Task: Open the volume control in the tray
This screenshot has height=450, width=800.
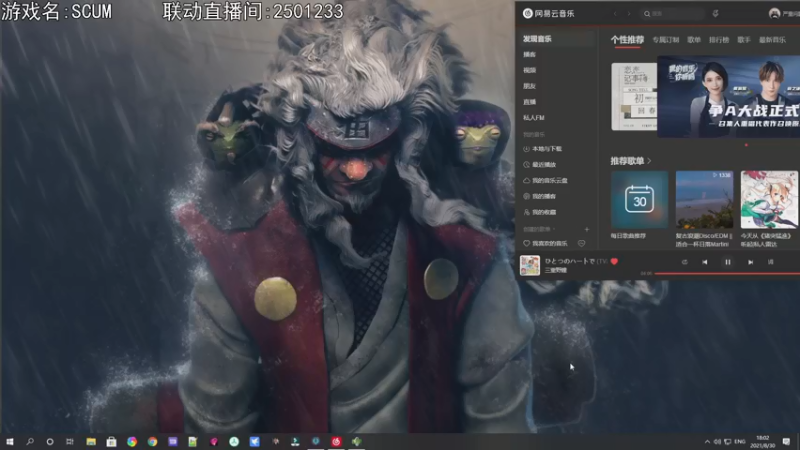Action: (x=717, y=441)
